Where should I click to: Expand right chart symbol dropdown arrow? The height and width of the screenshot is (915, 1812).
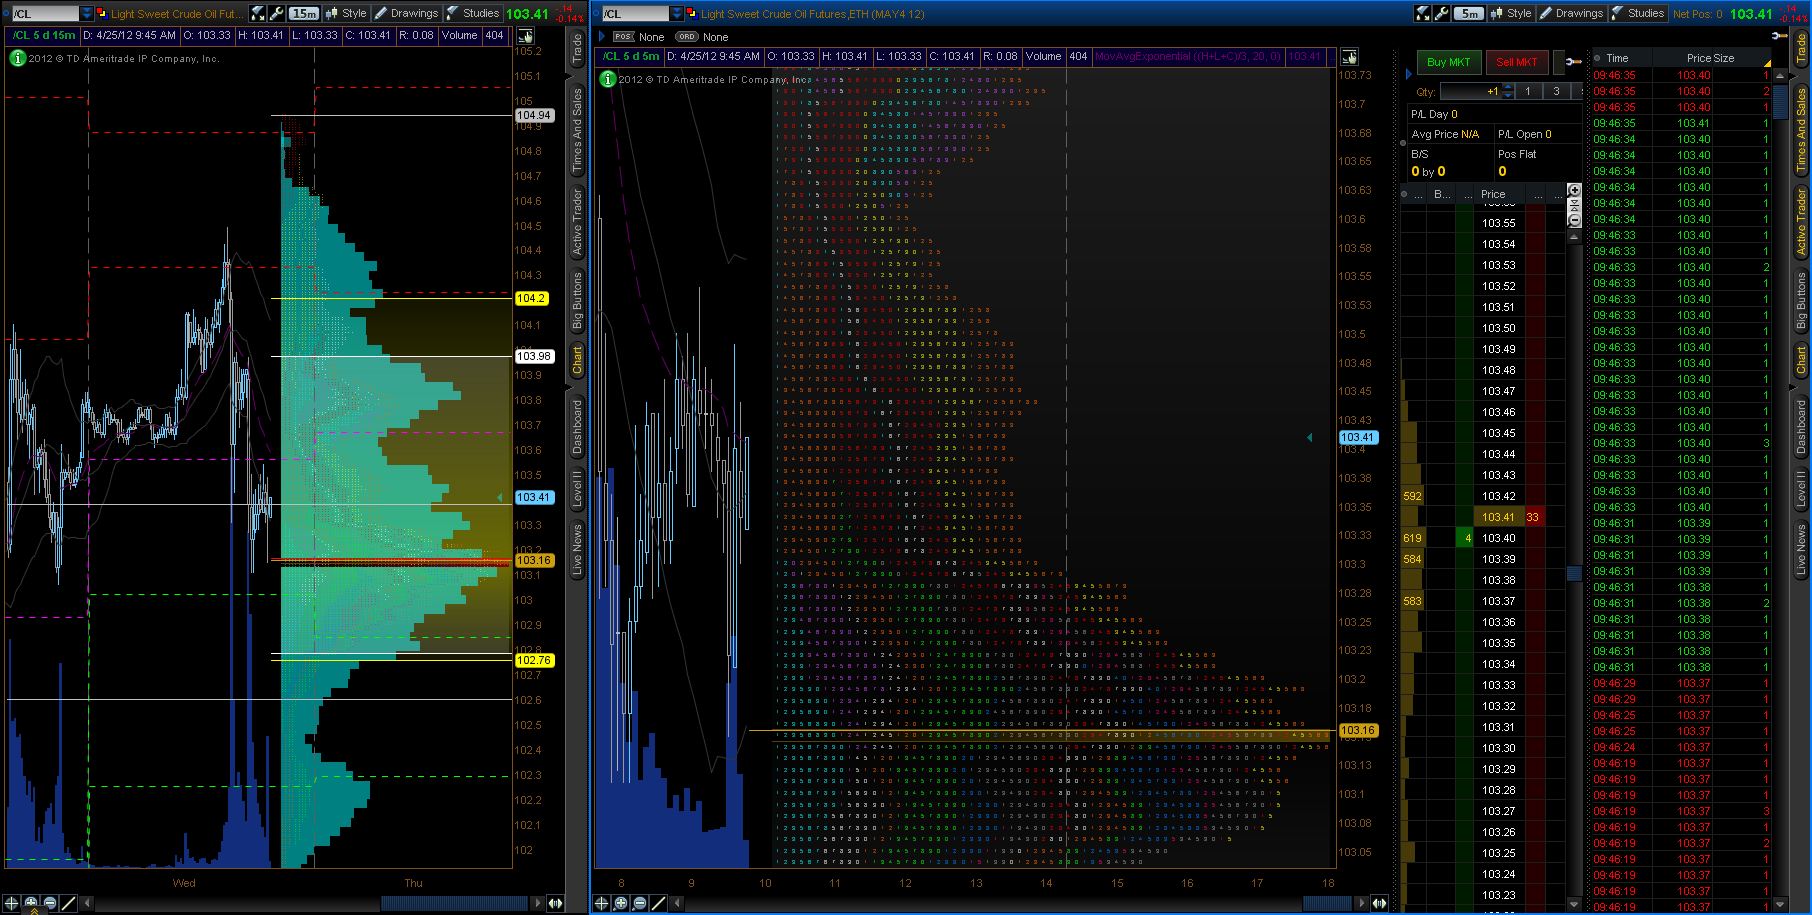pos(677,13)
